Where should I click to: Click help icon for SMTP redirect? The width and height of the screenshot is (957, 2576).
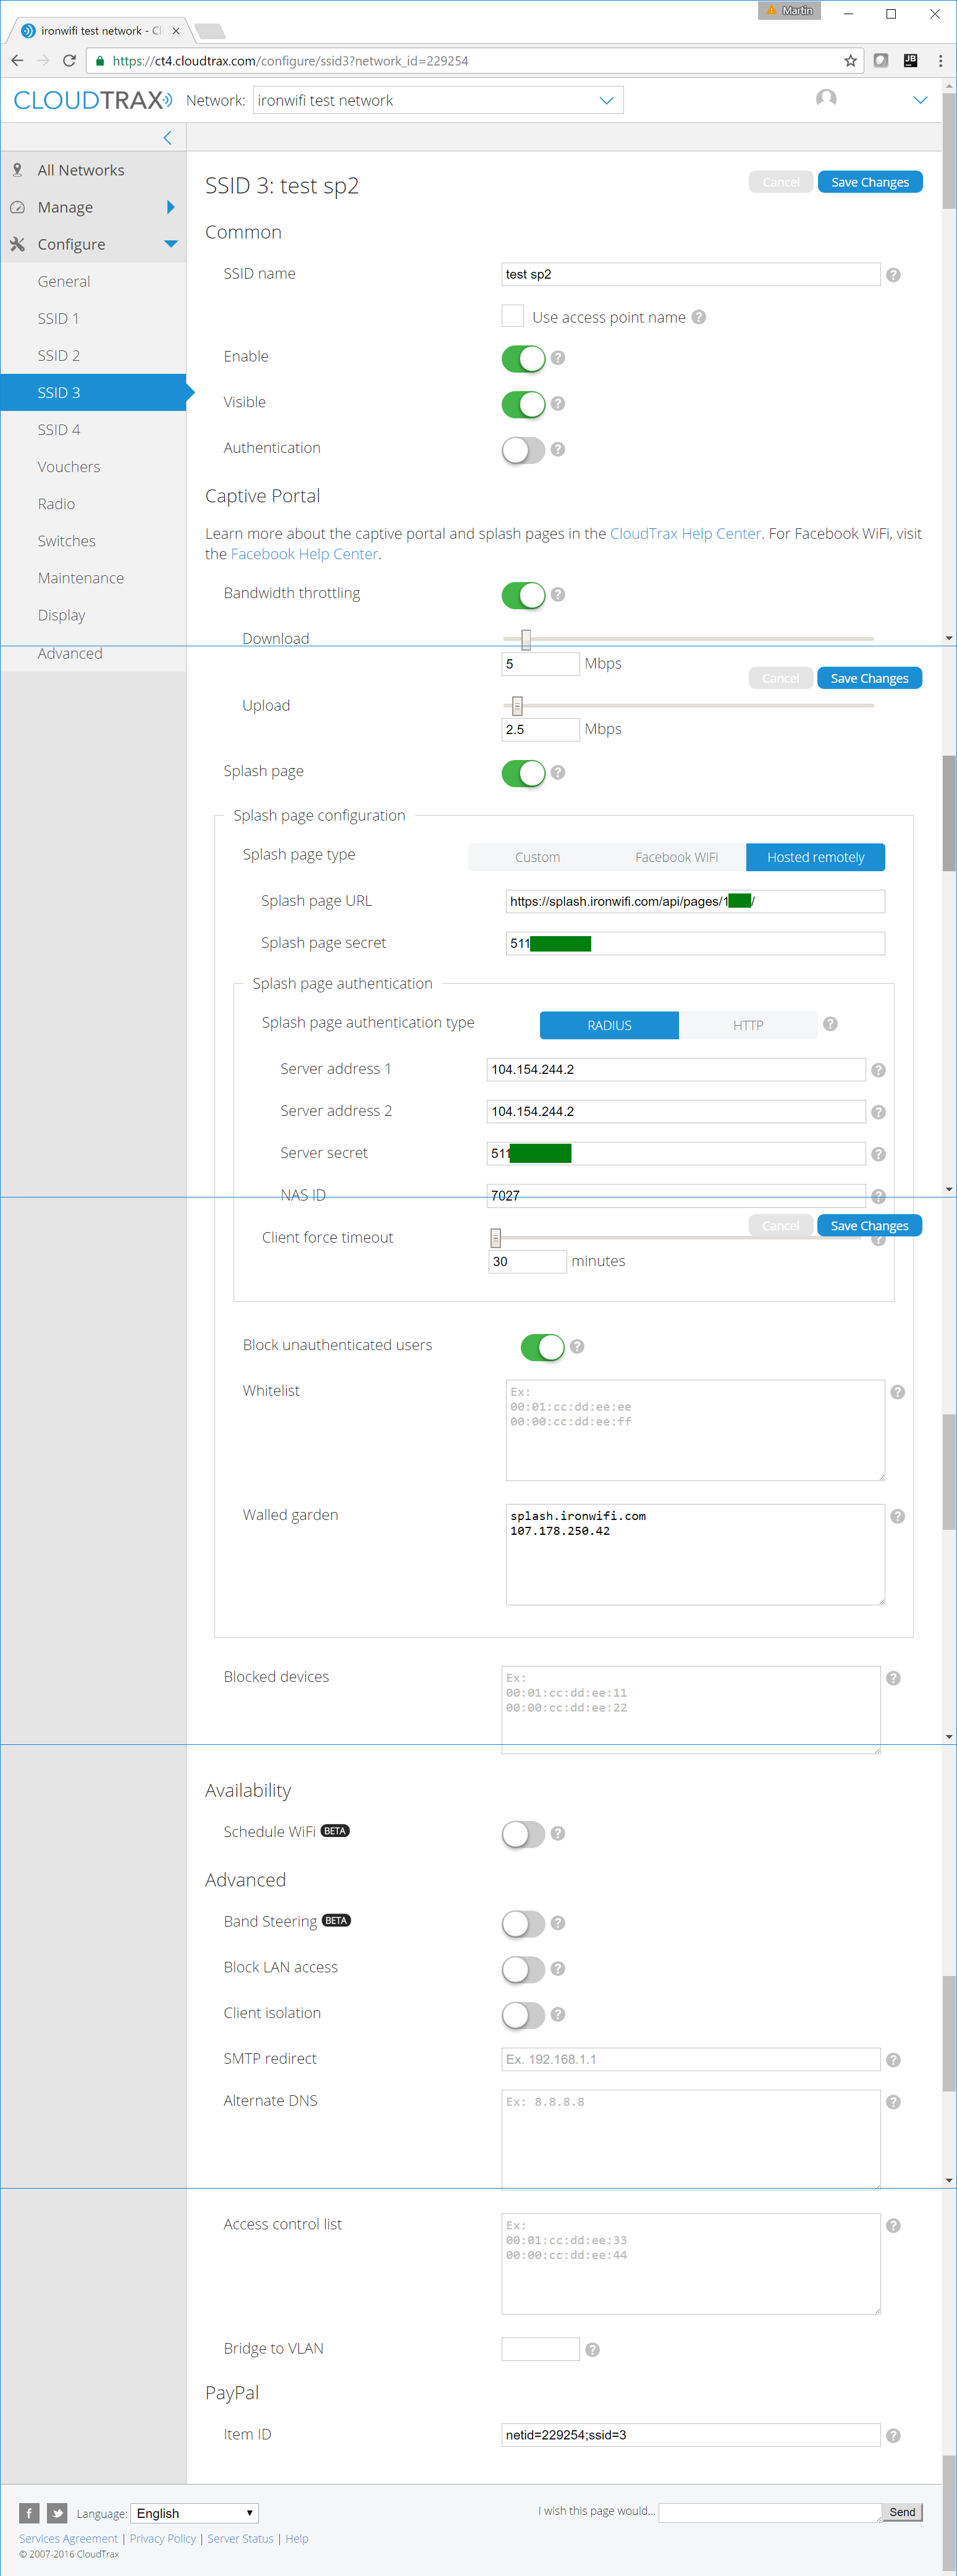(893, 2060)
